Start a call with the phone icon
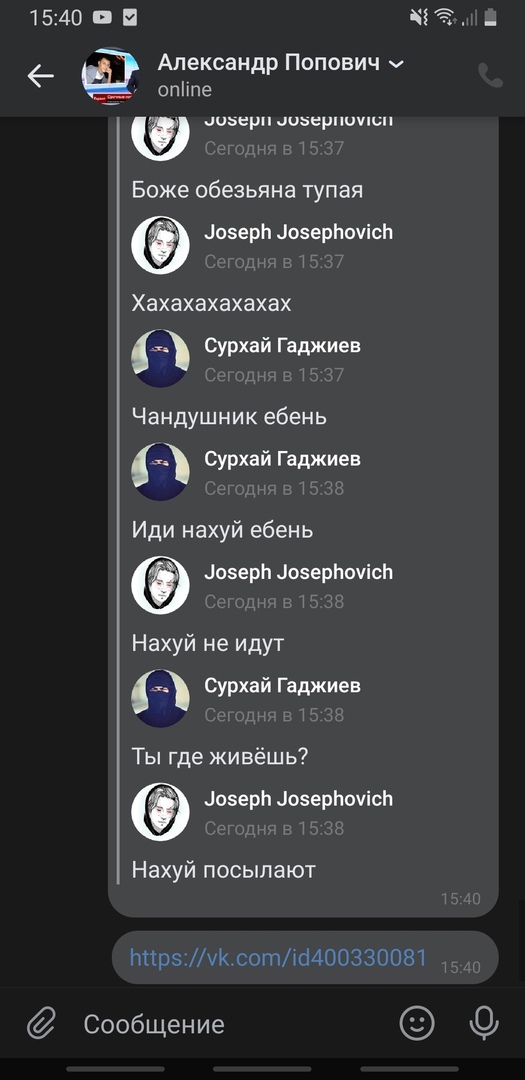The height and width of the screenshot is (1080, 525). [491, 76]
